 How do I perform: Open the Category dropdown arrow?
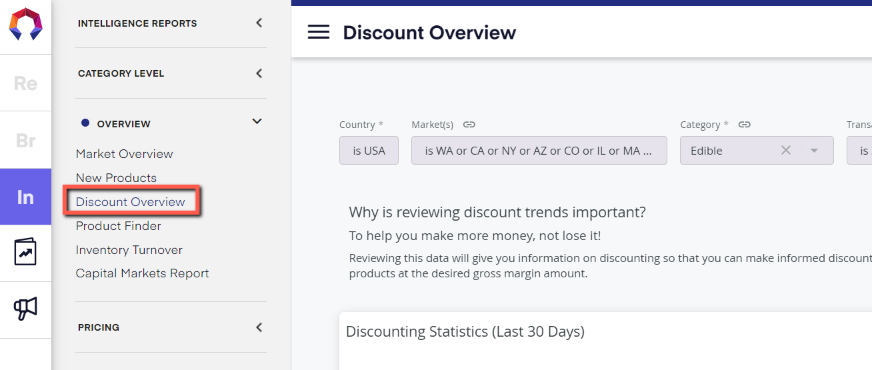[814, 151]
